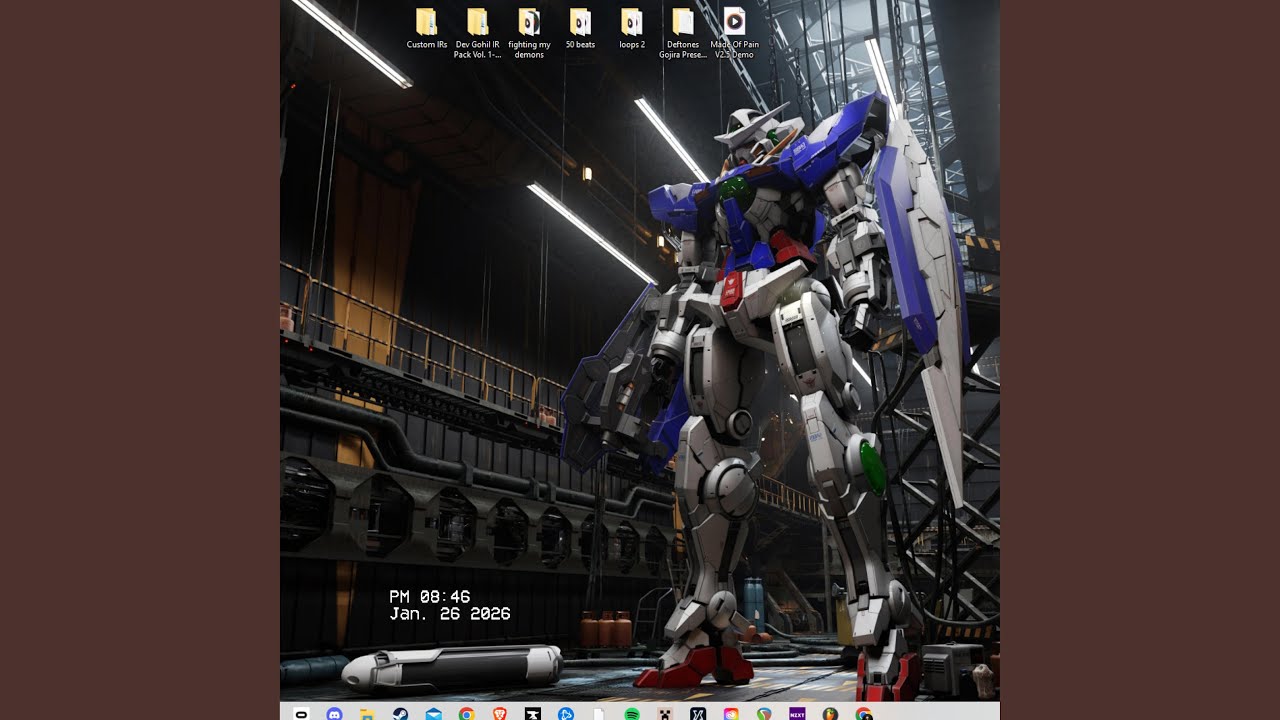
Task: Launch Discord from the taskbar
Action: point(334,714)
